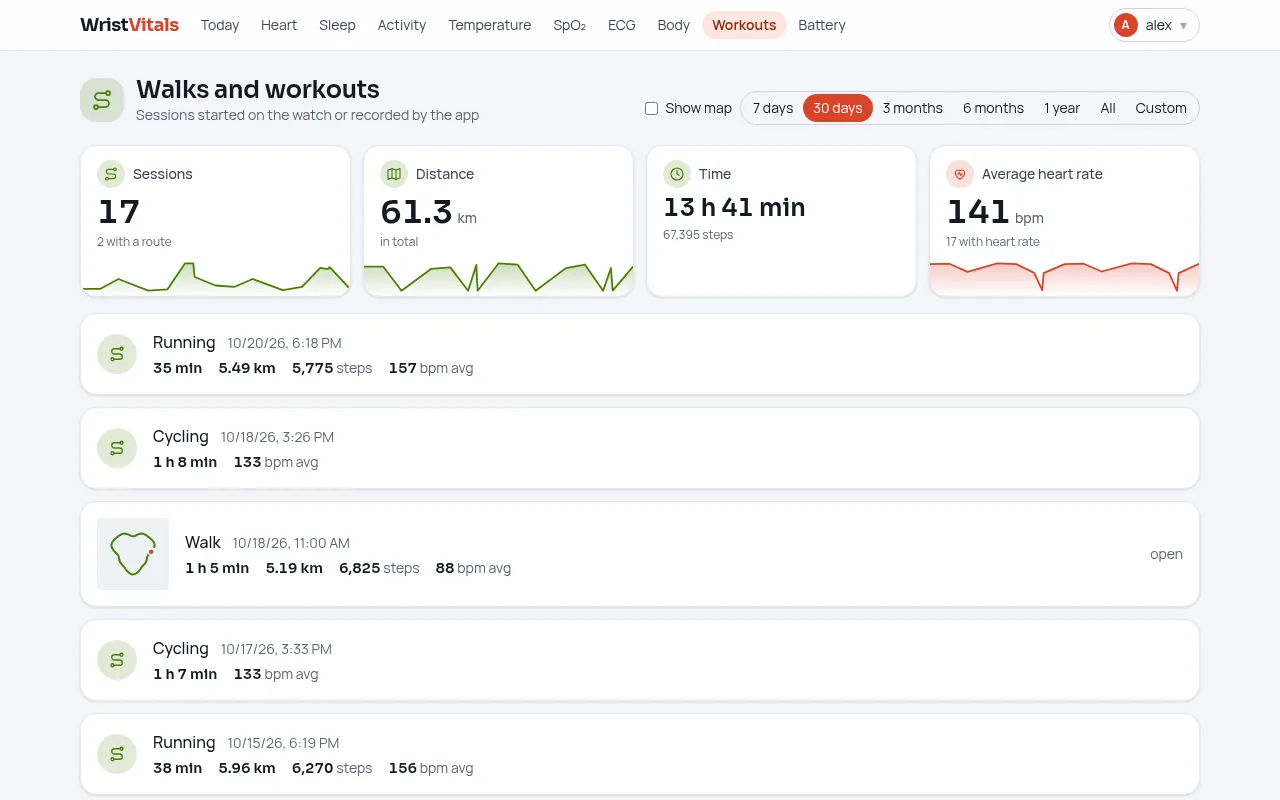Click the Cycling 10/17/26, 3:33 PM title
The height and width of the screenshot is (800, 1280).
click(x=242, y=649)
